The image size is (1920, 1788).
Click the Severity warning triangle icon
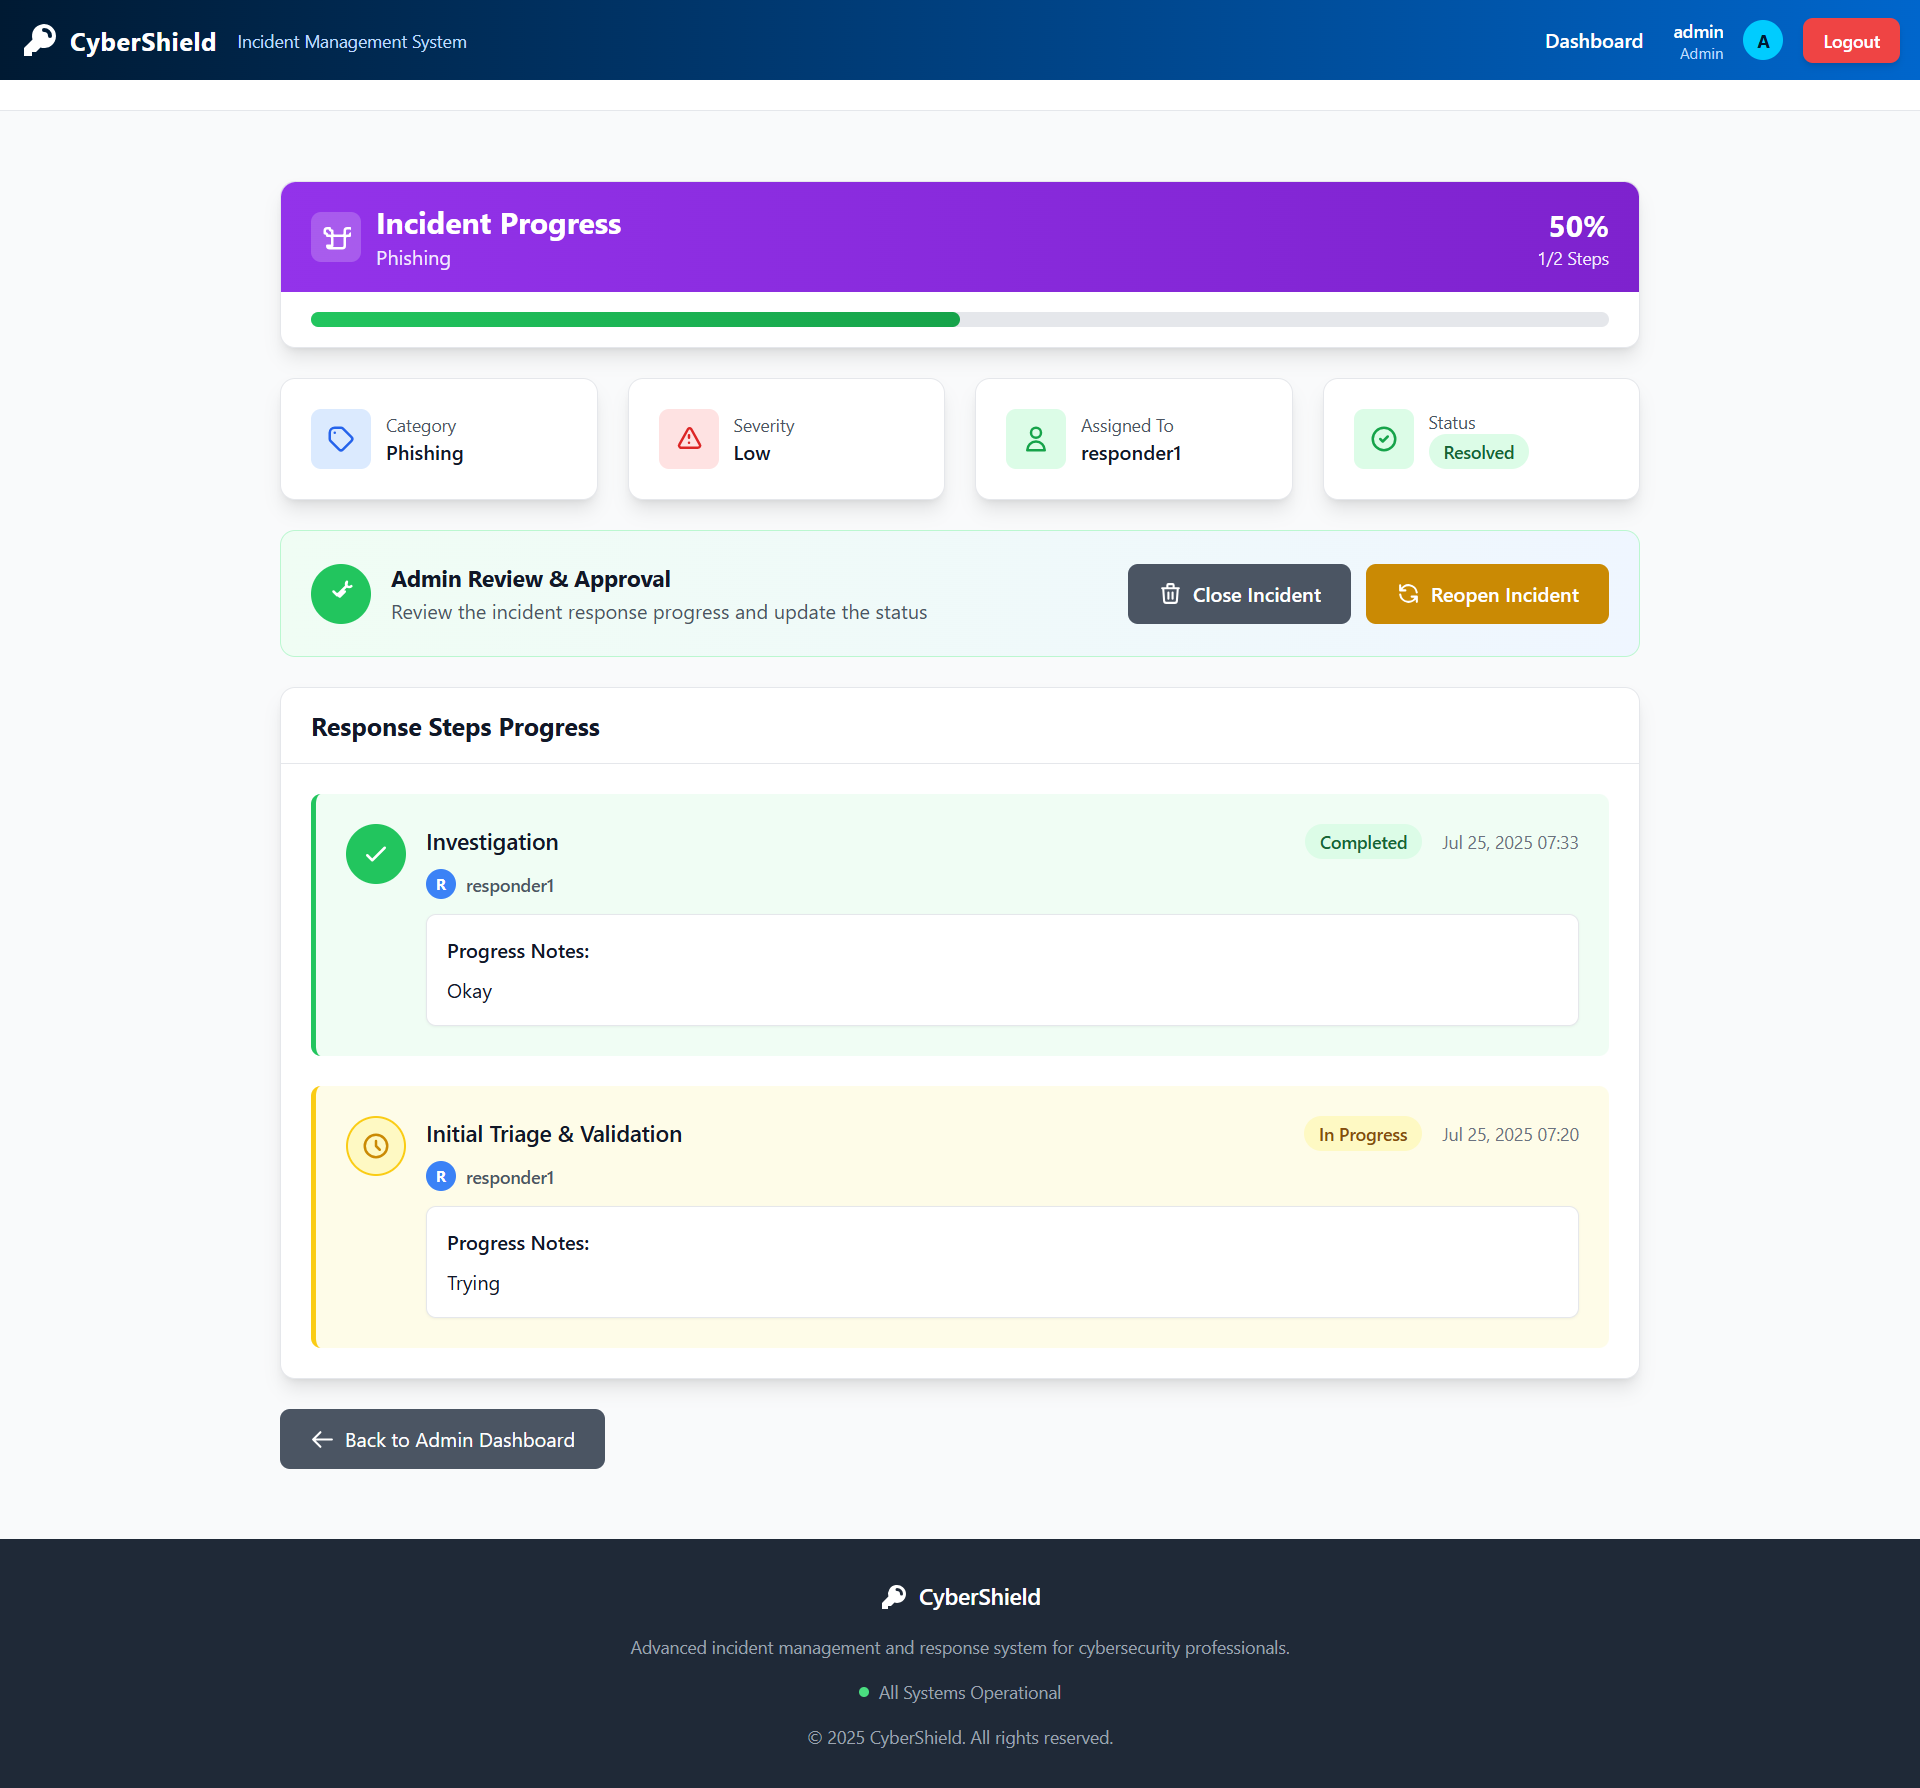pyautogui.click(x=689, y=439)
